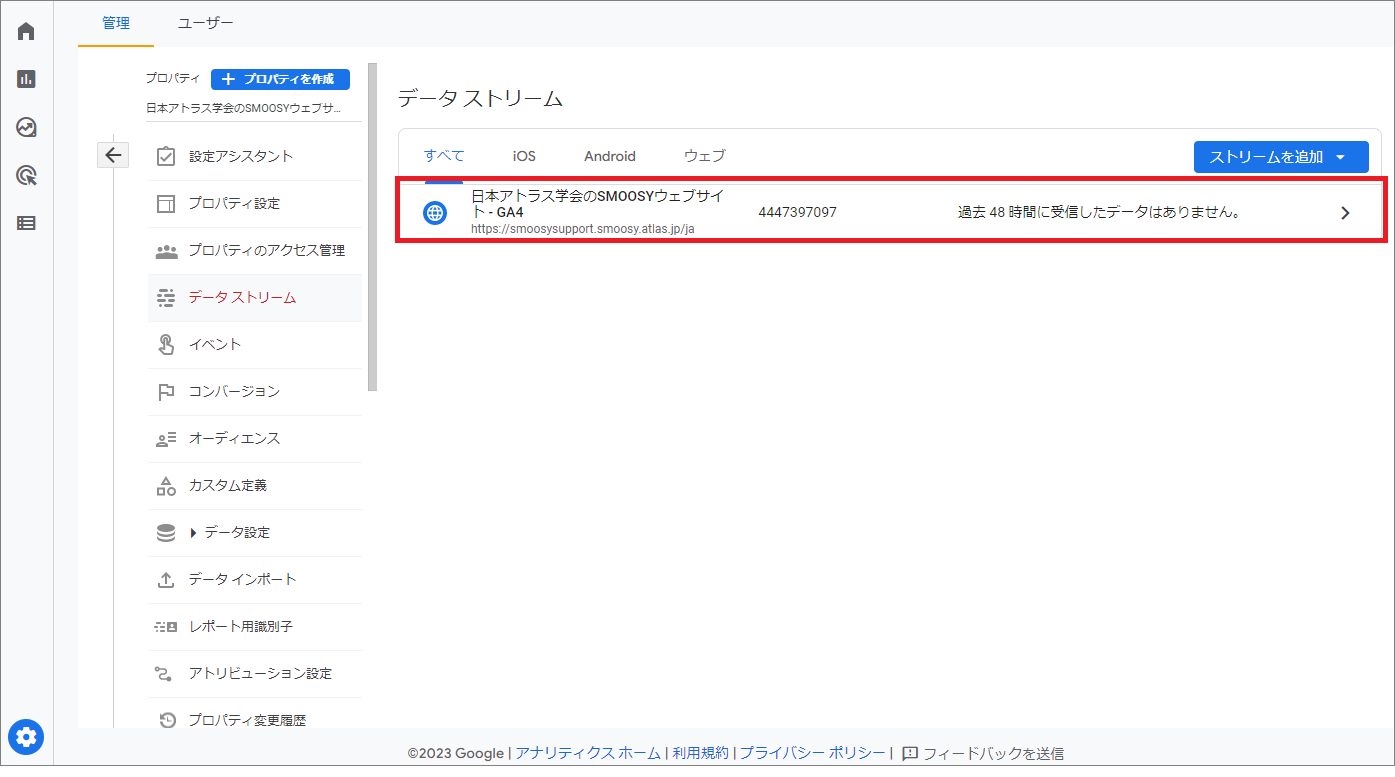
Task: Select the ウェブ stream filter tab
Action: (x=705, y=156)
